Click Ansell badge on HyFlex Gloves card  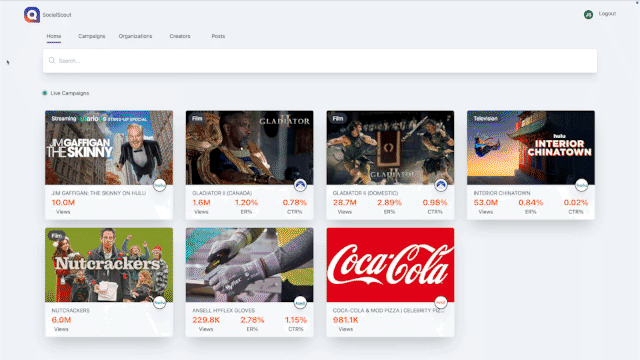coord(300,302)
